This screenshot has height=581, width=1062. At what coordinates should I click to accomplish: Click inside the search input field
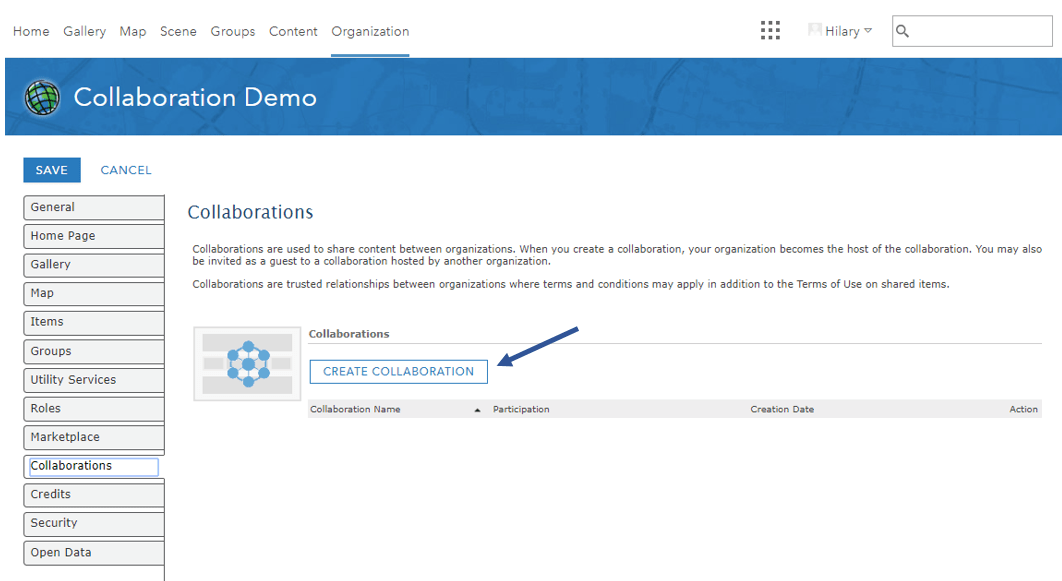click(x=975, y=31)
